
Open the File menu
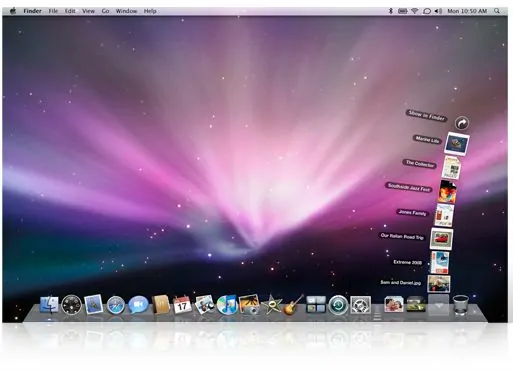[53, 11]
